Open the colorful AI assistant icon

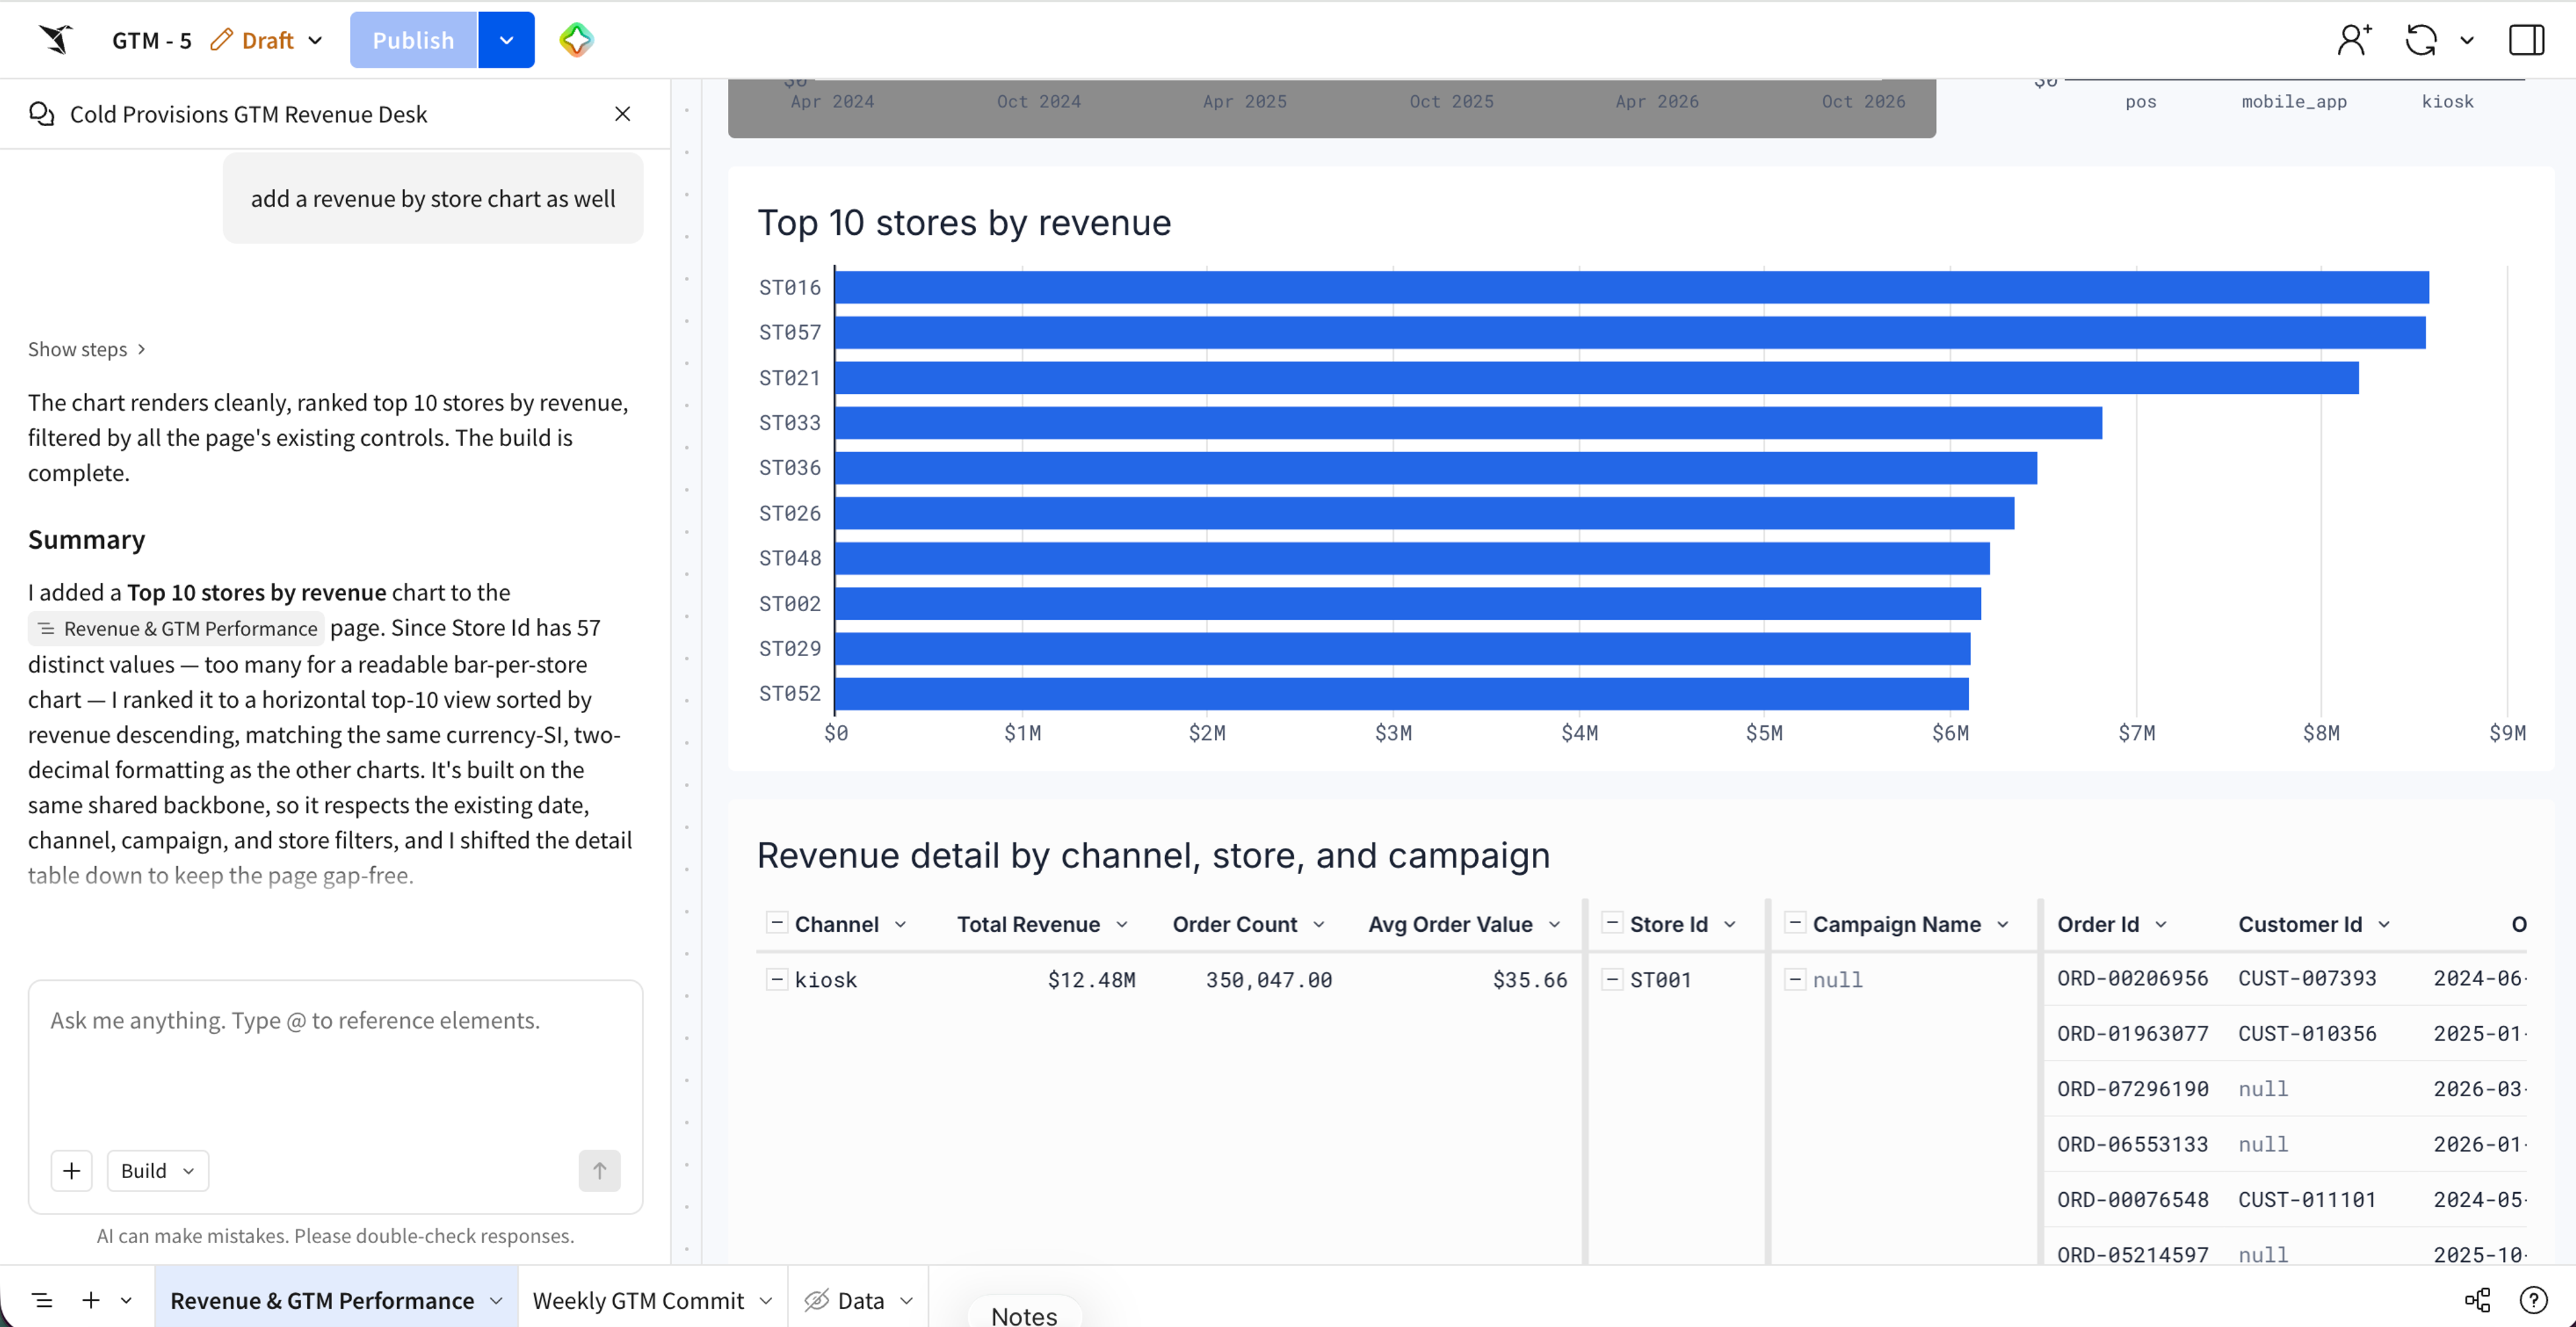pyautogui.click(x=576, y=40)
